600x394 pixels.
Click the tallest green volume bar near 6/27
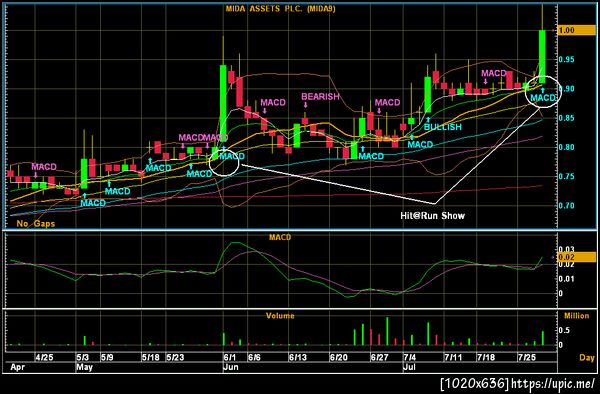(x=387, y=331)
